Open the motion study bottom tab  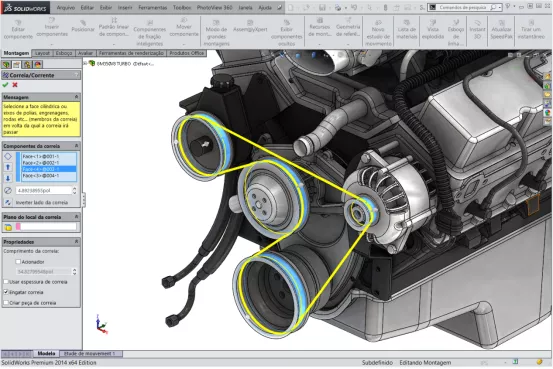pos(91,353)
